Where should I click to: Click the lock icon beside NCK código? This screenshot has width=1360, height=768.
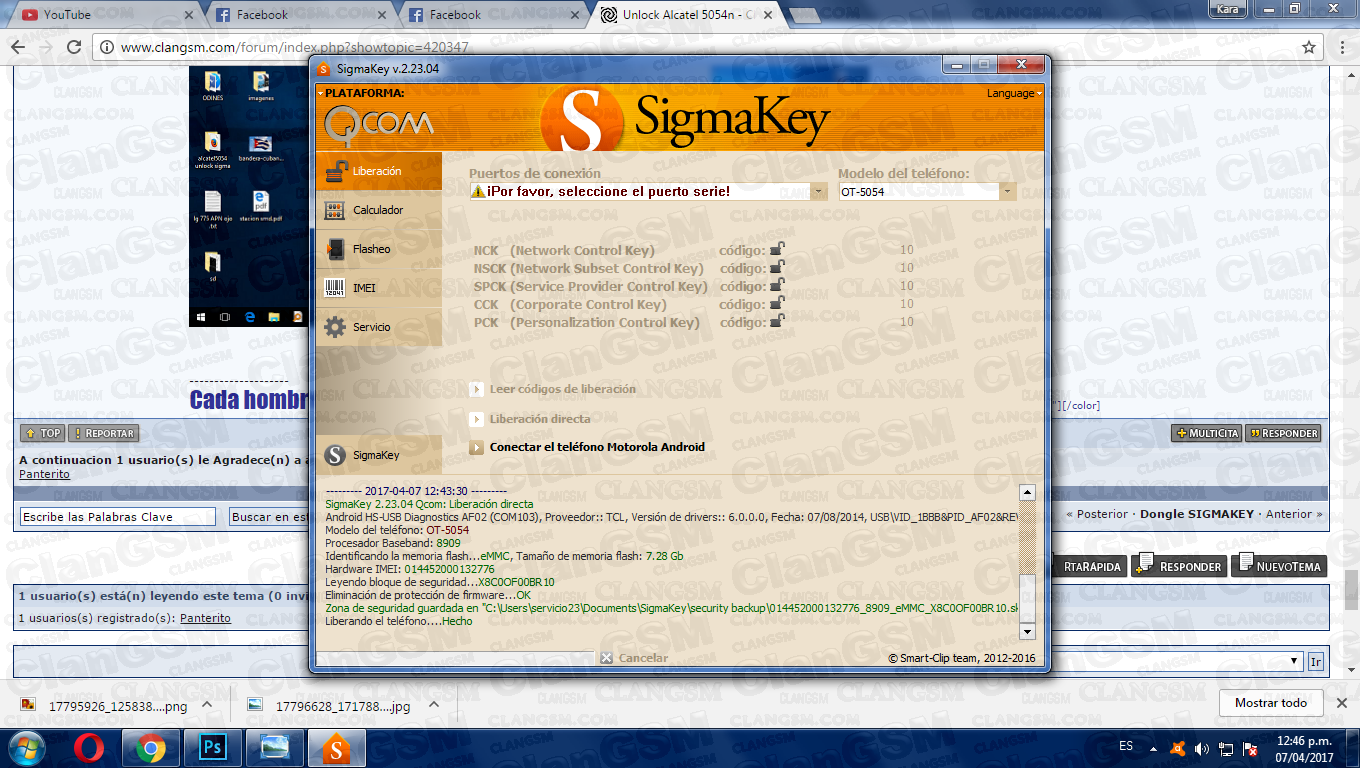777,250
